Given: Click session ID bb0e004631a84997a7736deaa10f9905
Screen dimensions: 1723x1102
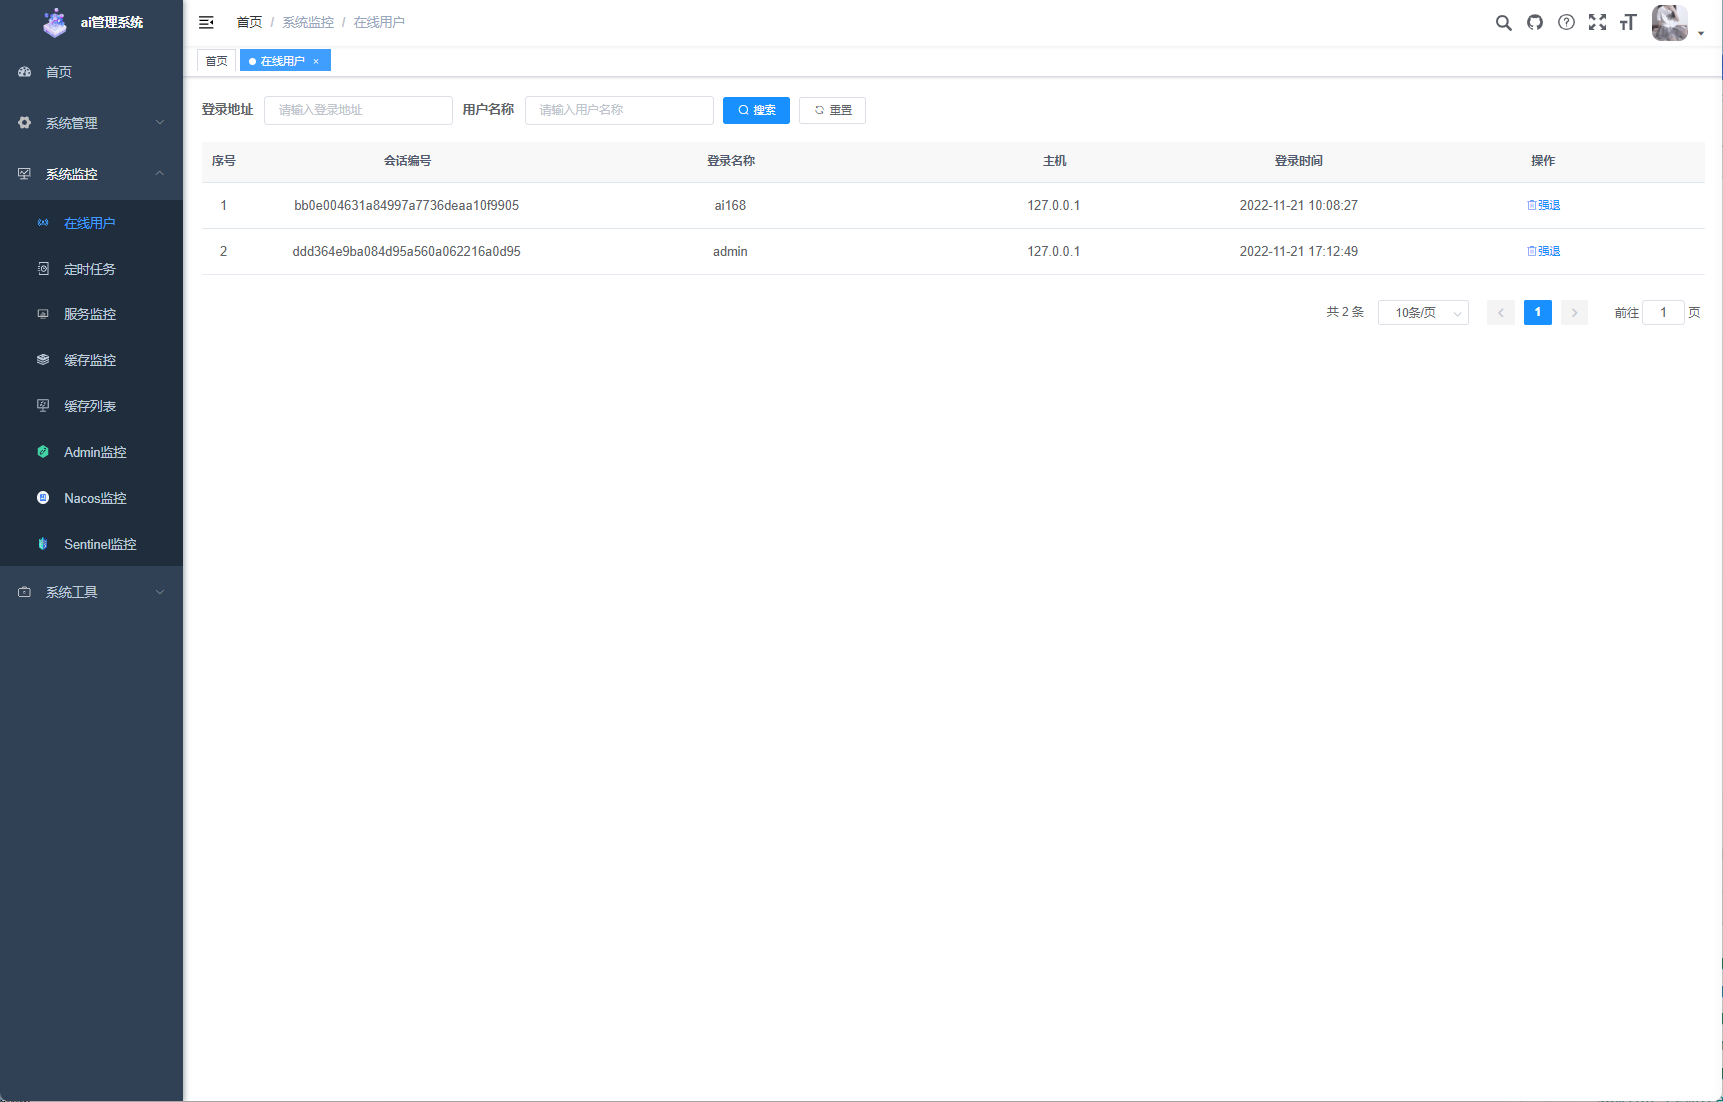Looking at the screenshot, I should 406,205.
